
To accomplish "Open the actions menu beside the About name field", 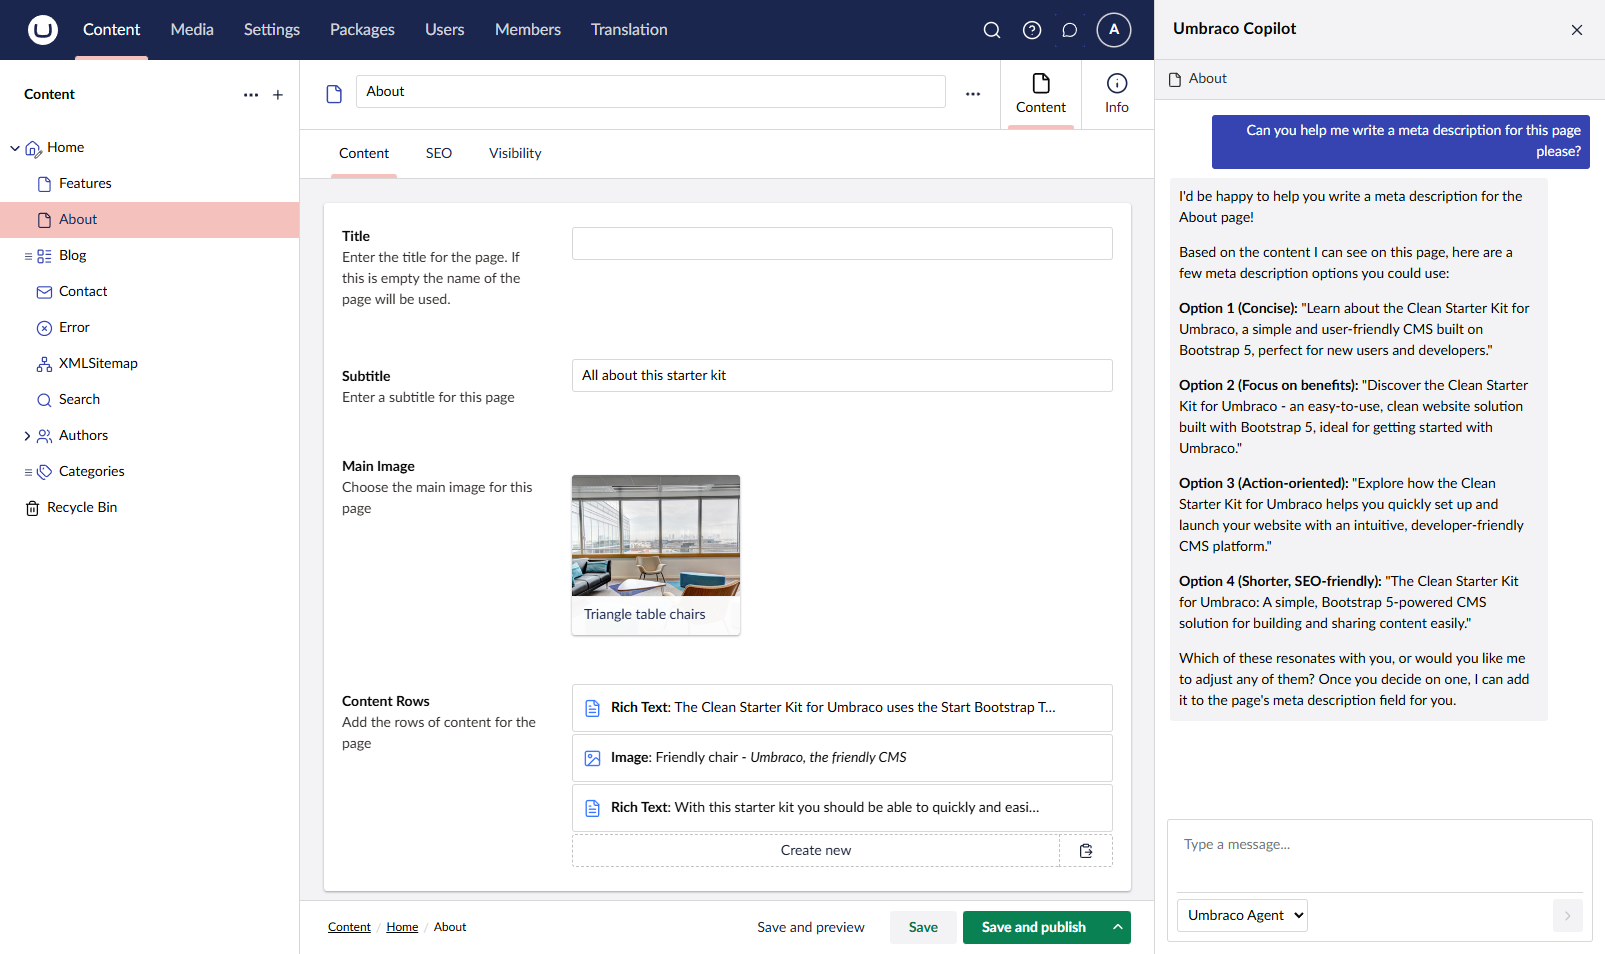I will pos(972,94).
